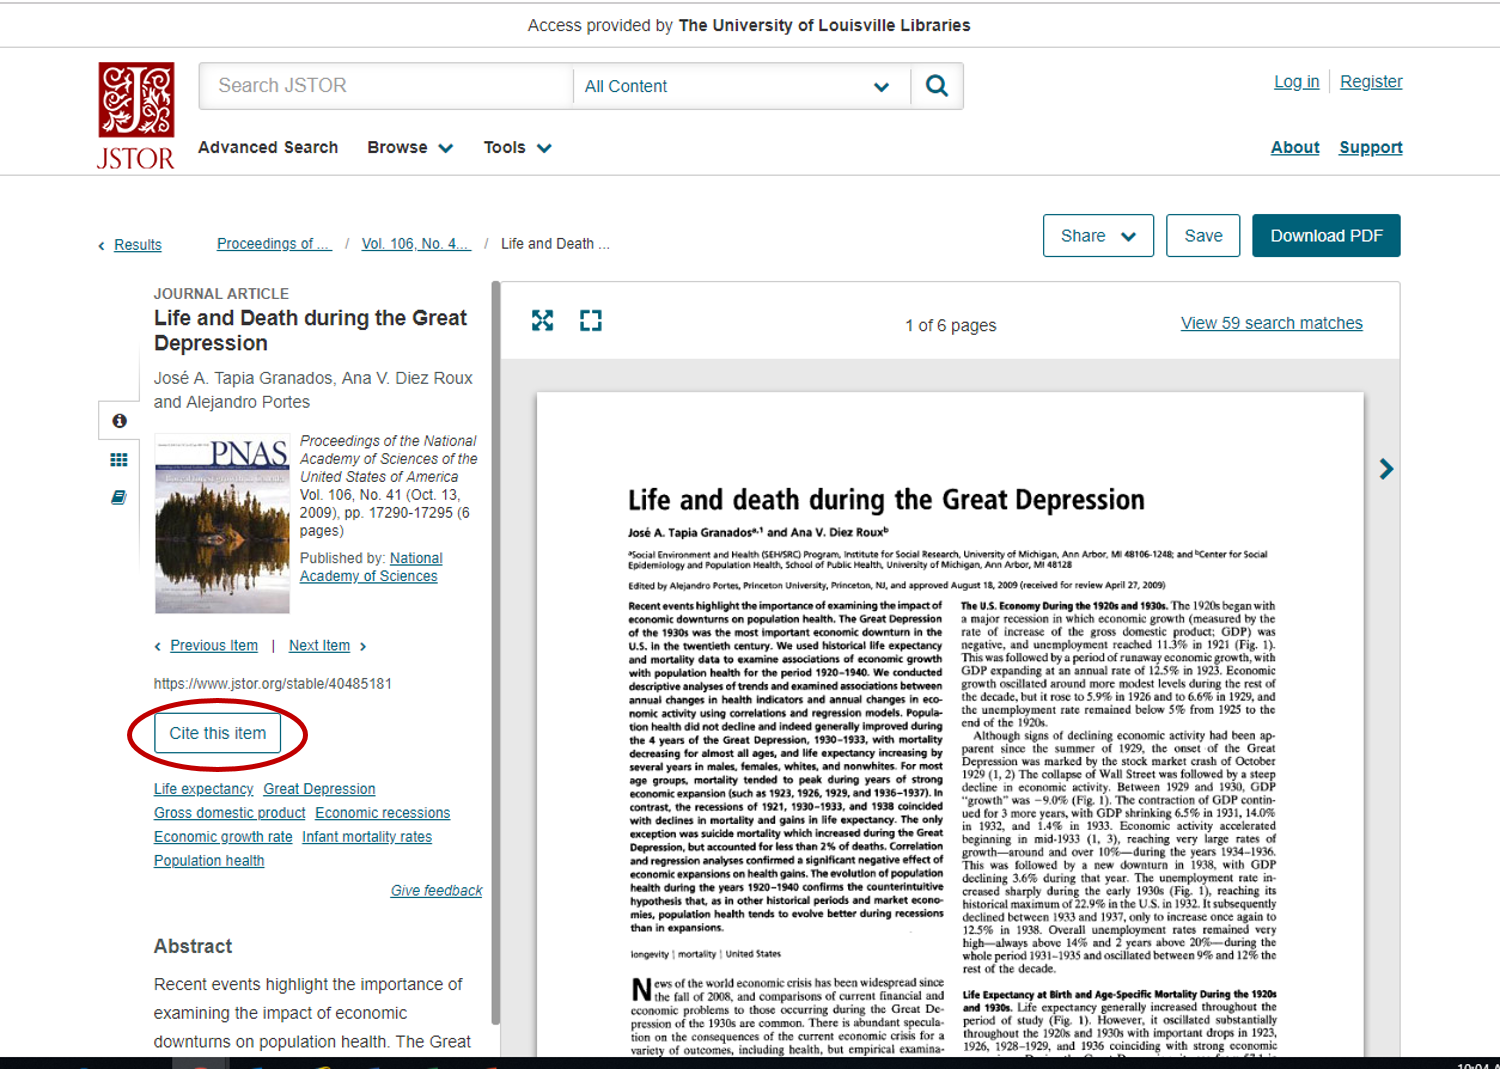1500x1069 pixels.
Task: Click the Give feedback link
Action: (x=436, y=891)
